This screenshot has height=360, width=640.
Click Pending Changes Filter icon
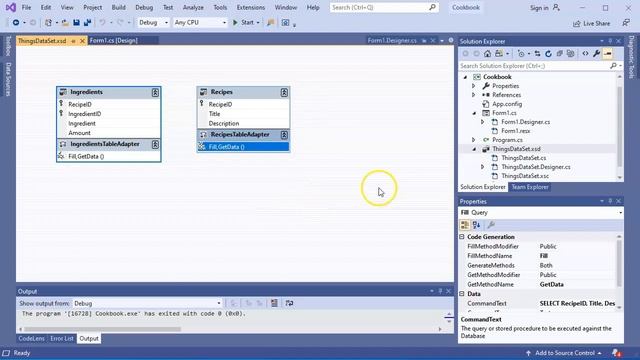(521, 53)
